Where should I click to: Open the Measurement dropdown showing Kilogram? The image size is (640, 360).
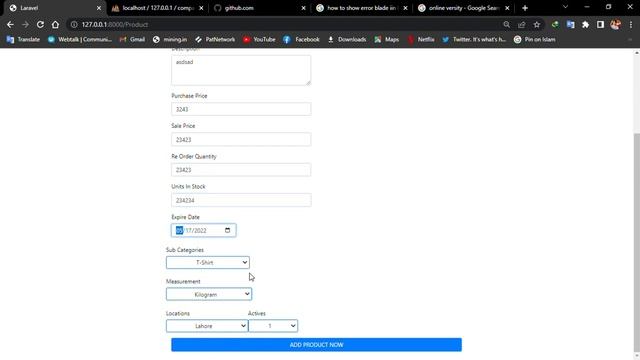[x=209, y=294]
